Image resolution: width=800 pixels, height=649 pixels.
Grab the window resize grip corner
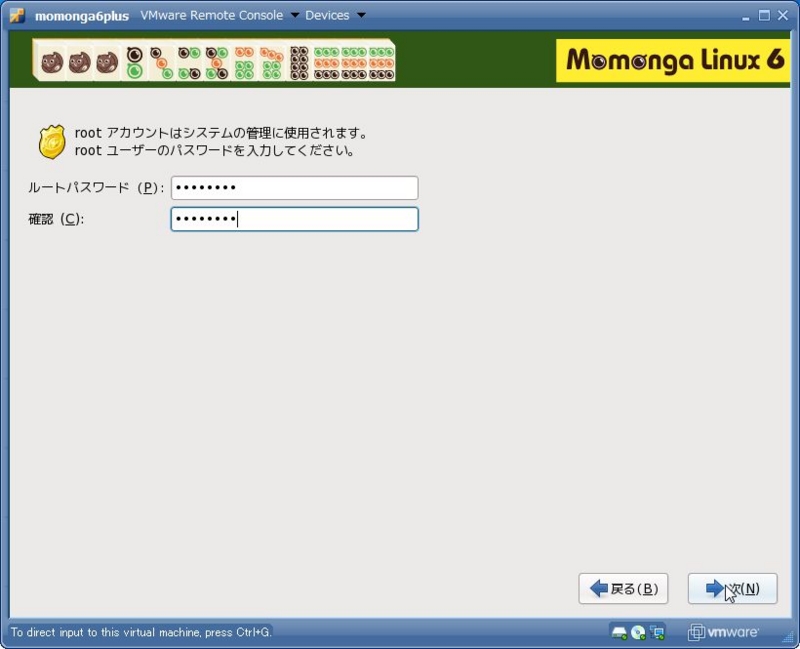pyautogui.click(x=788, y=636)
